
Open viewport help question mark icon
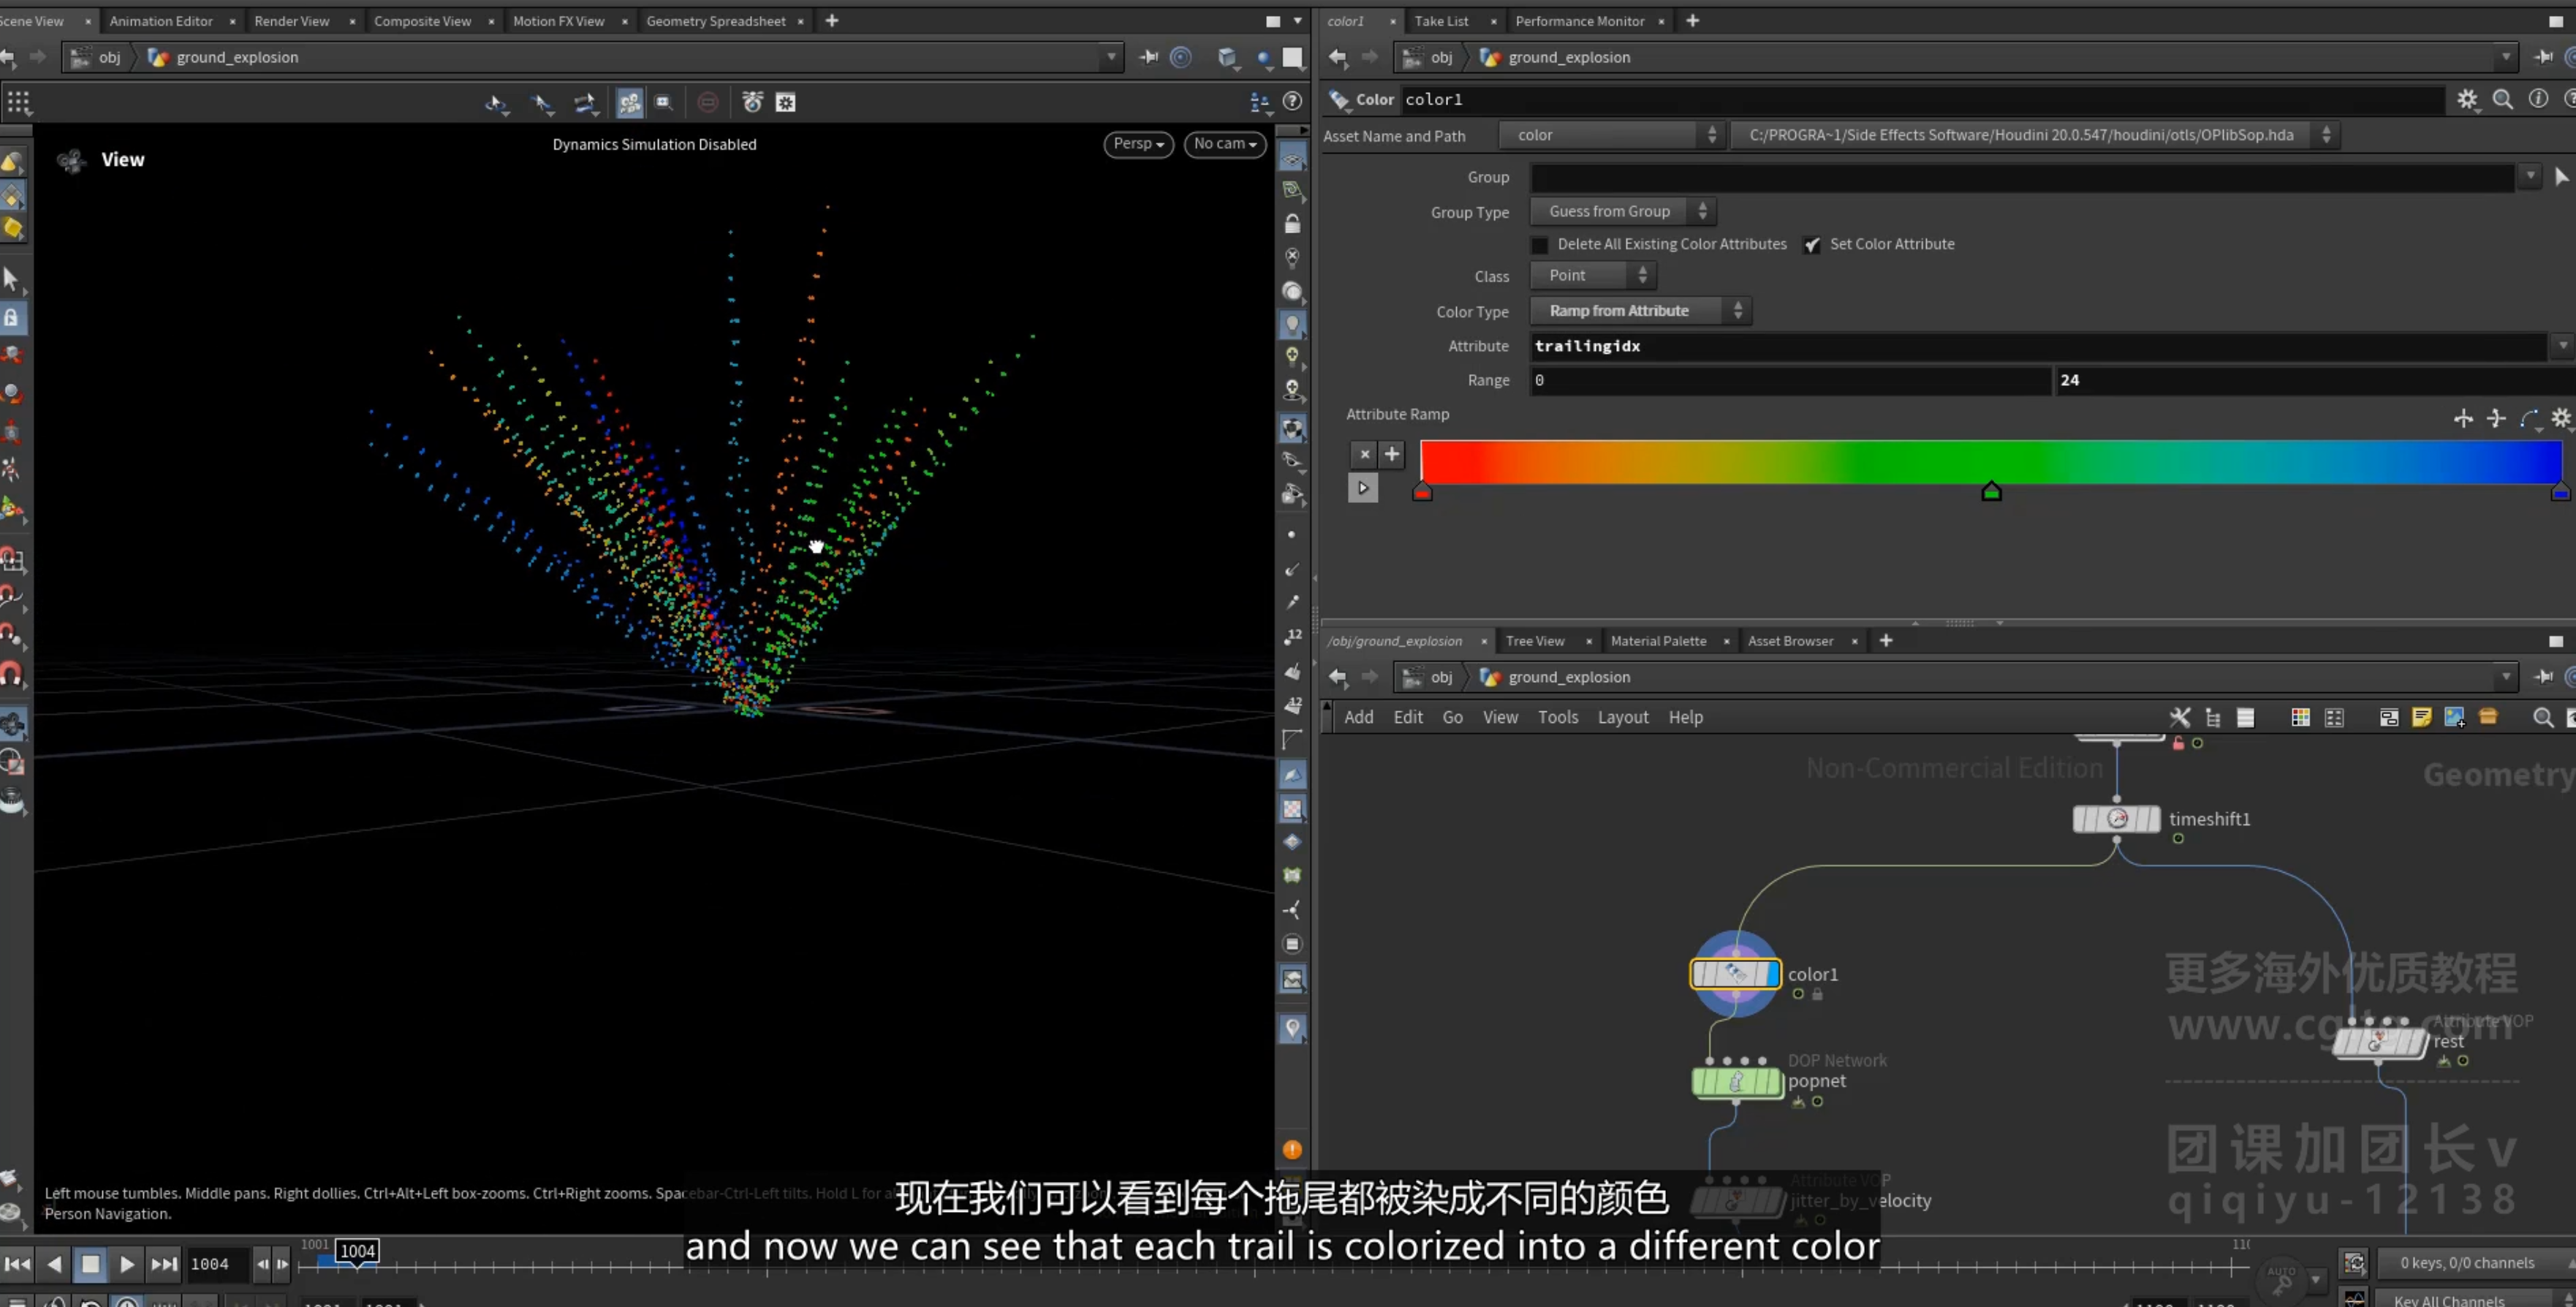click(1292, 102)
